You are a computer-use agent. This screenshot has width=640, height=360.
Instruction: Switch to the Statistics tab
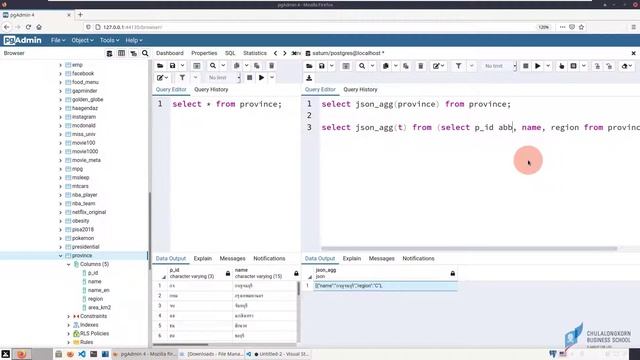pyautogui.click(x=255, y=53)
